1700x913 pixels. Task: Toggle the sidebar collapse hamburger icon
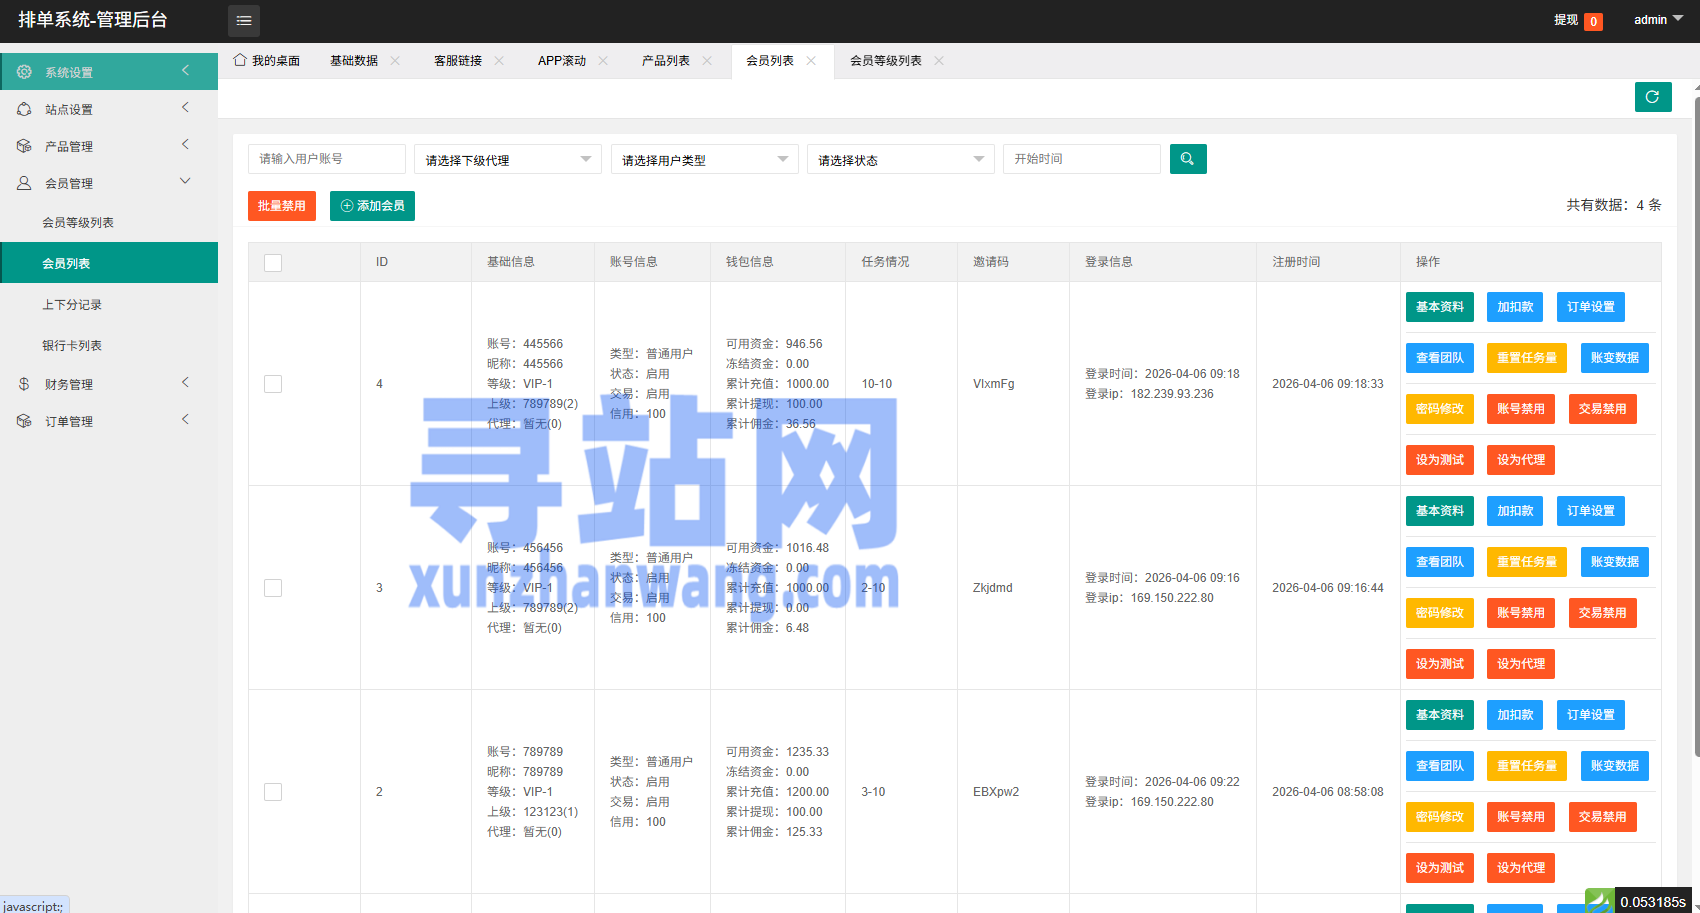point(244,20)
